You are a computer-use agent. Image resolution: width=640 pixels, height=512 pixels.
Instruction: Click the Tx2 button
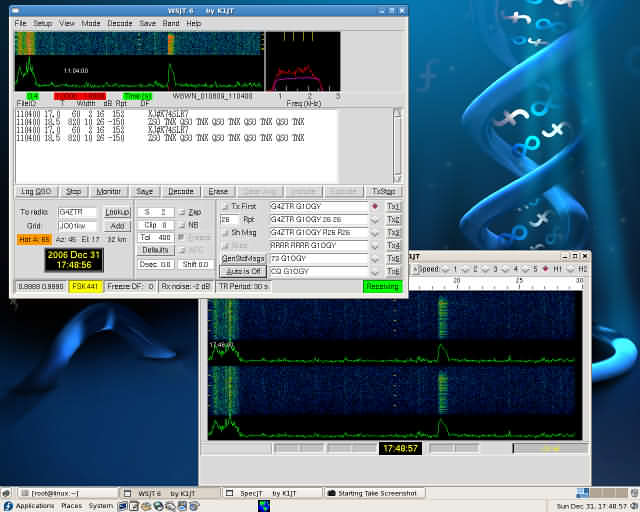pyautogui.click(x=393, y=220)
